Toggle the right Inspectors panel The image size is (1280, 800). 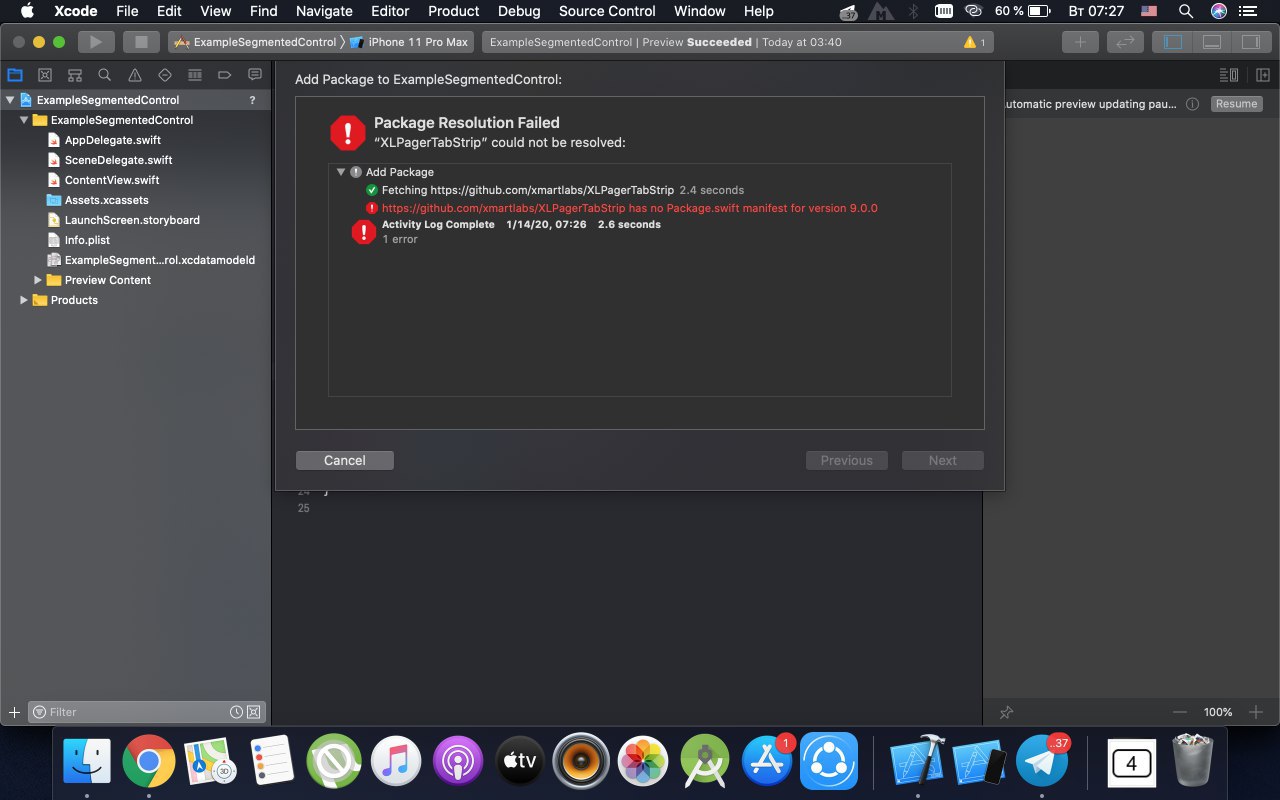pos(1250,42)
